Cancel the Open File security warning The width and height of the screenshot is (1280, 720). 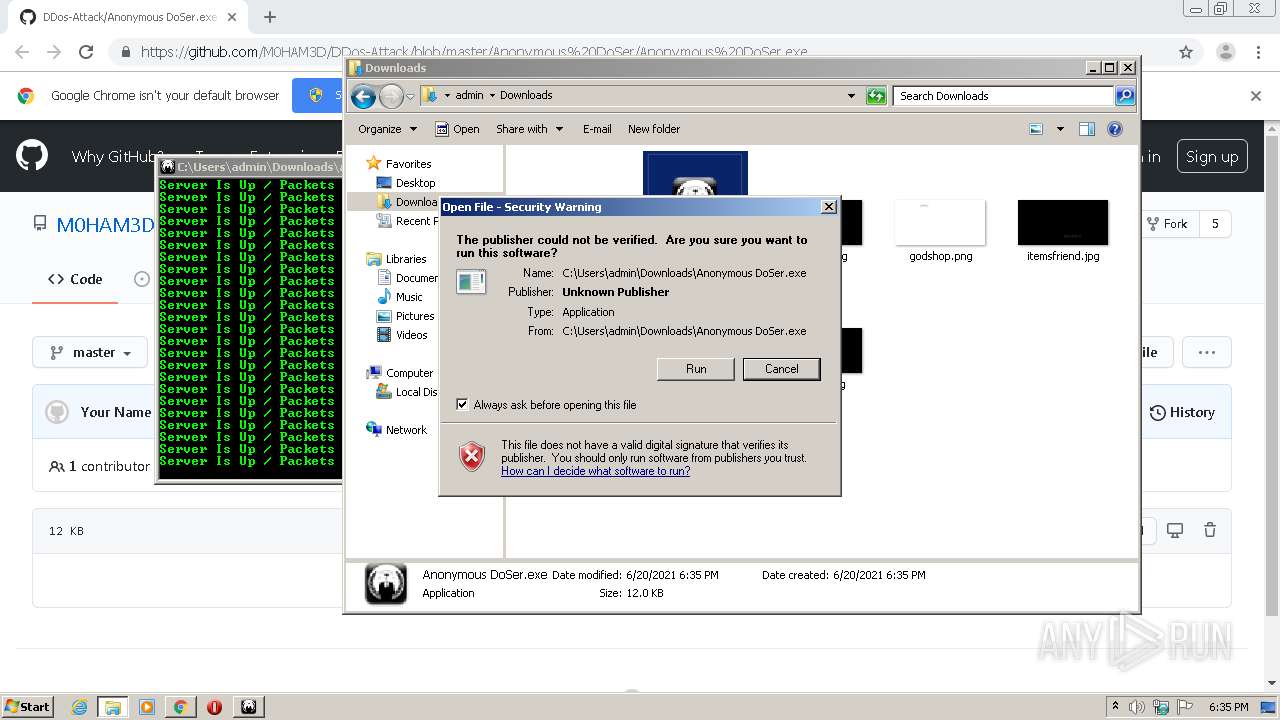pos(781,369)
